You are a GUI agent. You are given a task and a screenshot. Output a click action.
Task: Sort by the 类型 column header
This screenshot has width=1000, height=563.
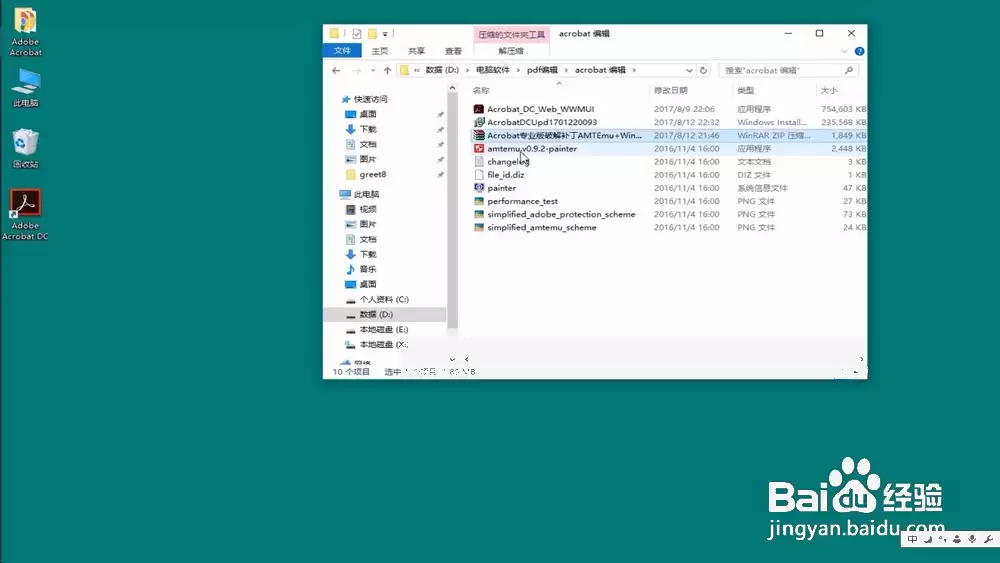pos(745,91)
